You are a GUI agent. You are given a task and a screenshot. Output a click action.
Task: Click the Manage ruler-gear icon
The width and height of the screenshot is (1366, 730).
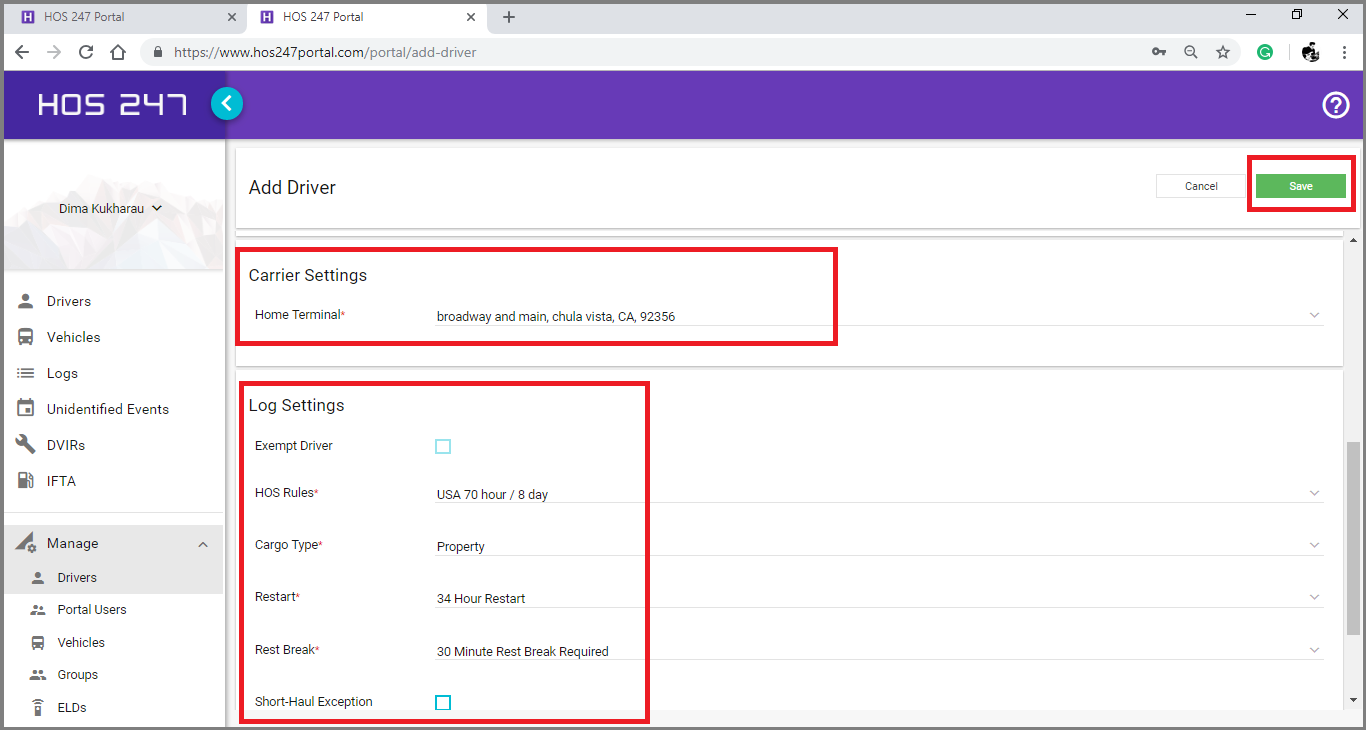(x=26, y=543)
